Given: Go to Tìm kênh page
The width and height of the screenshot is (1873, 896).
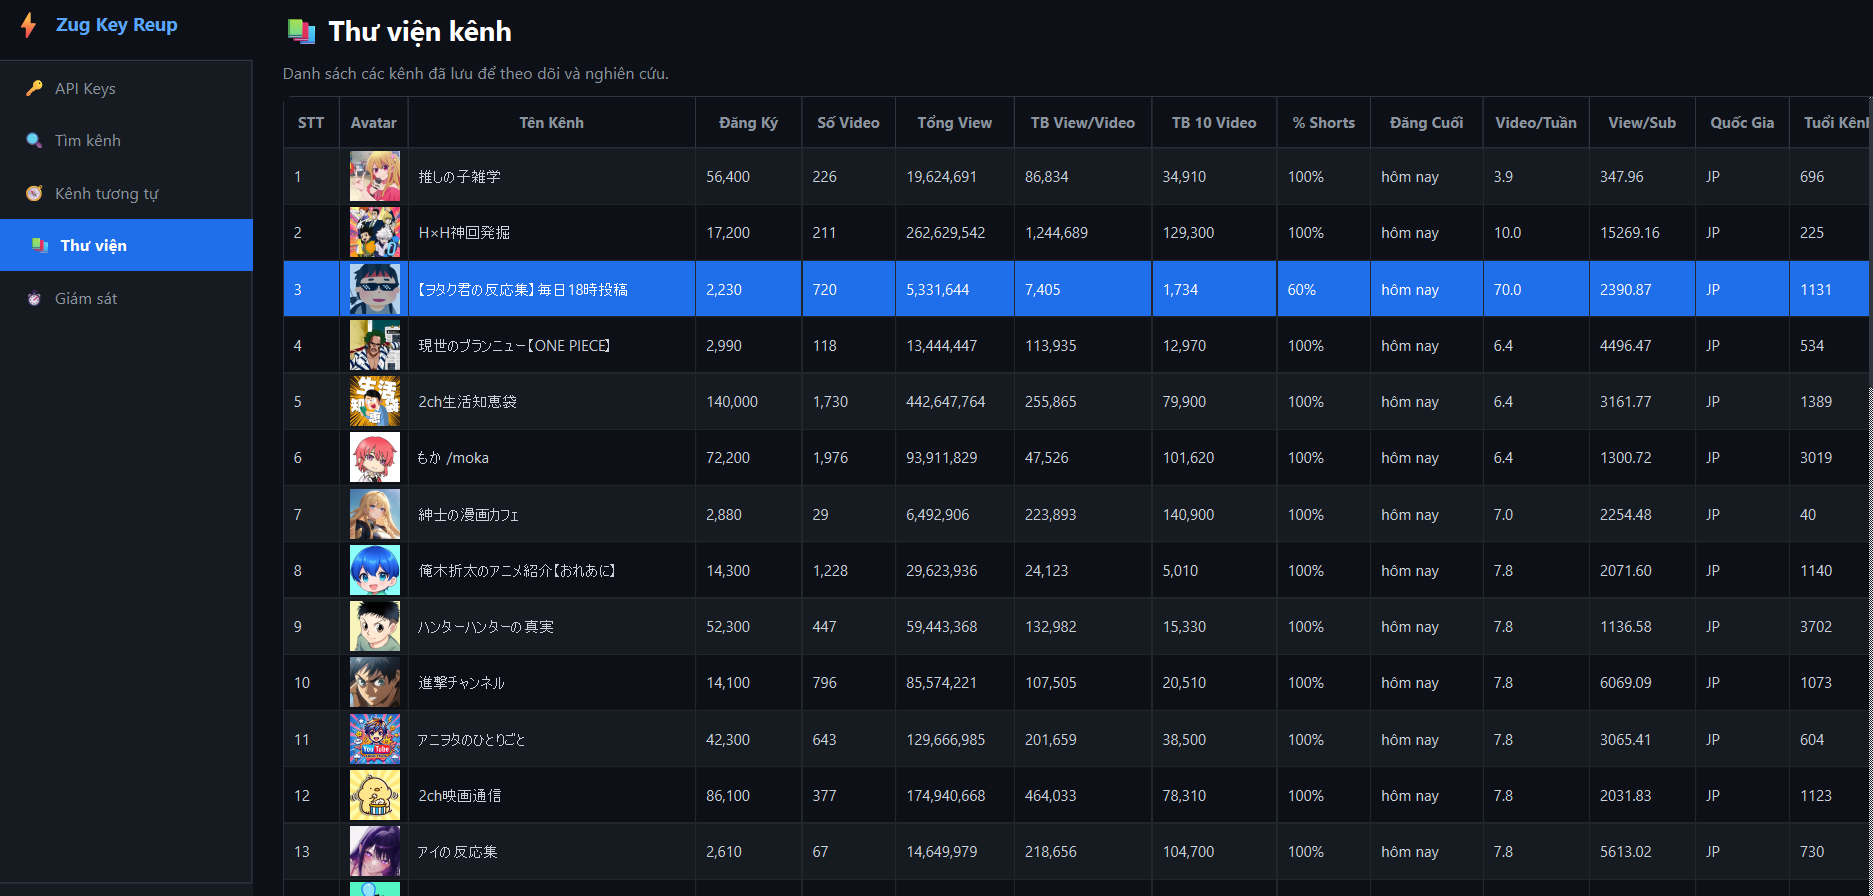Looking at the screenshot, I should pyautogui.click(x=126, y=141).
